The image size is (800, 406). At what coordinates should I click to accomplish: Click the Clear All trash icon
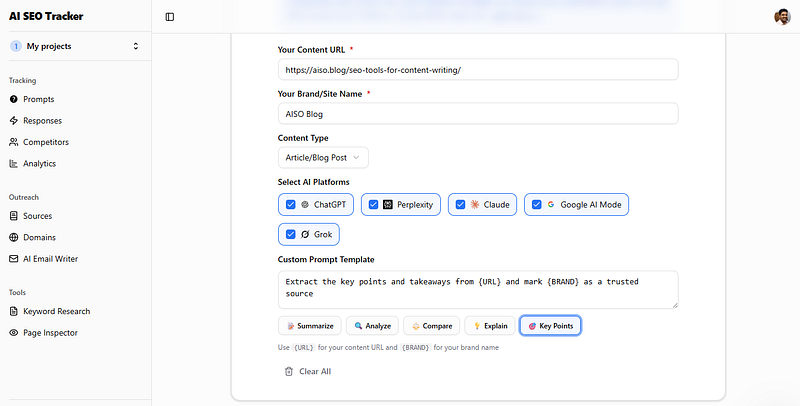click(289, 371)
